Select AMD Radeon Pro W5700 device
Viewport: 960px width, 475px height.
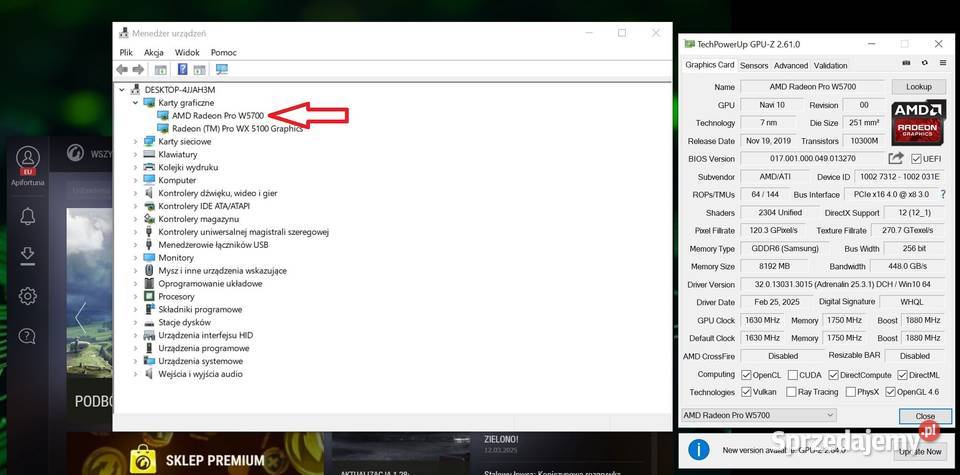pyautogui.click(x=217, y=115)
